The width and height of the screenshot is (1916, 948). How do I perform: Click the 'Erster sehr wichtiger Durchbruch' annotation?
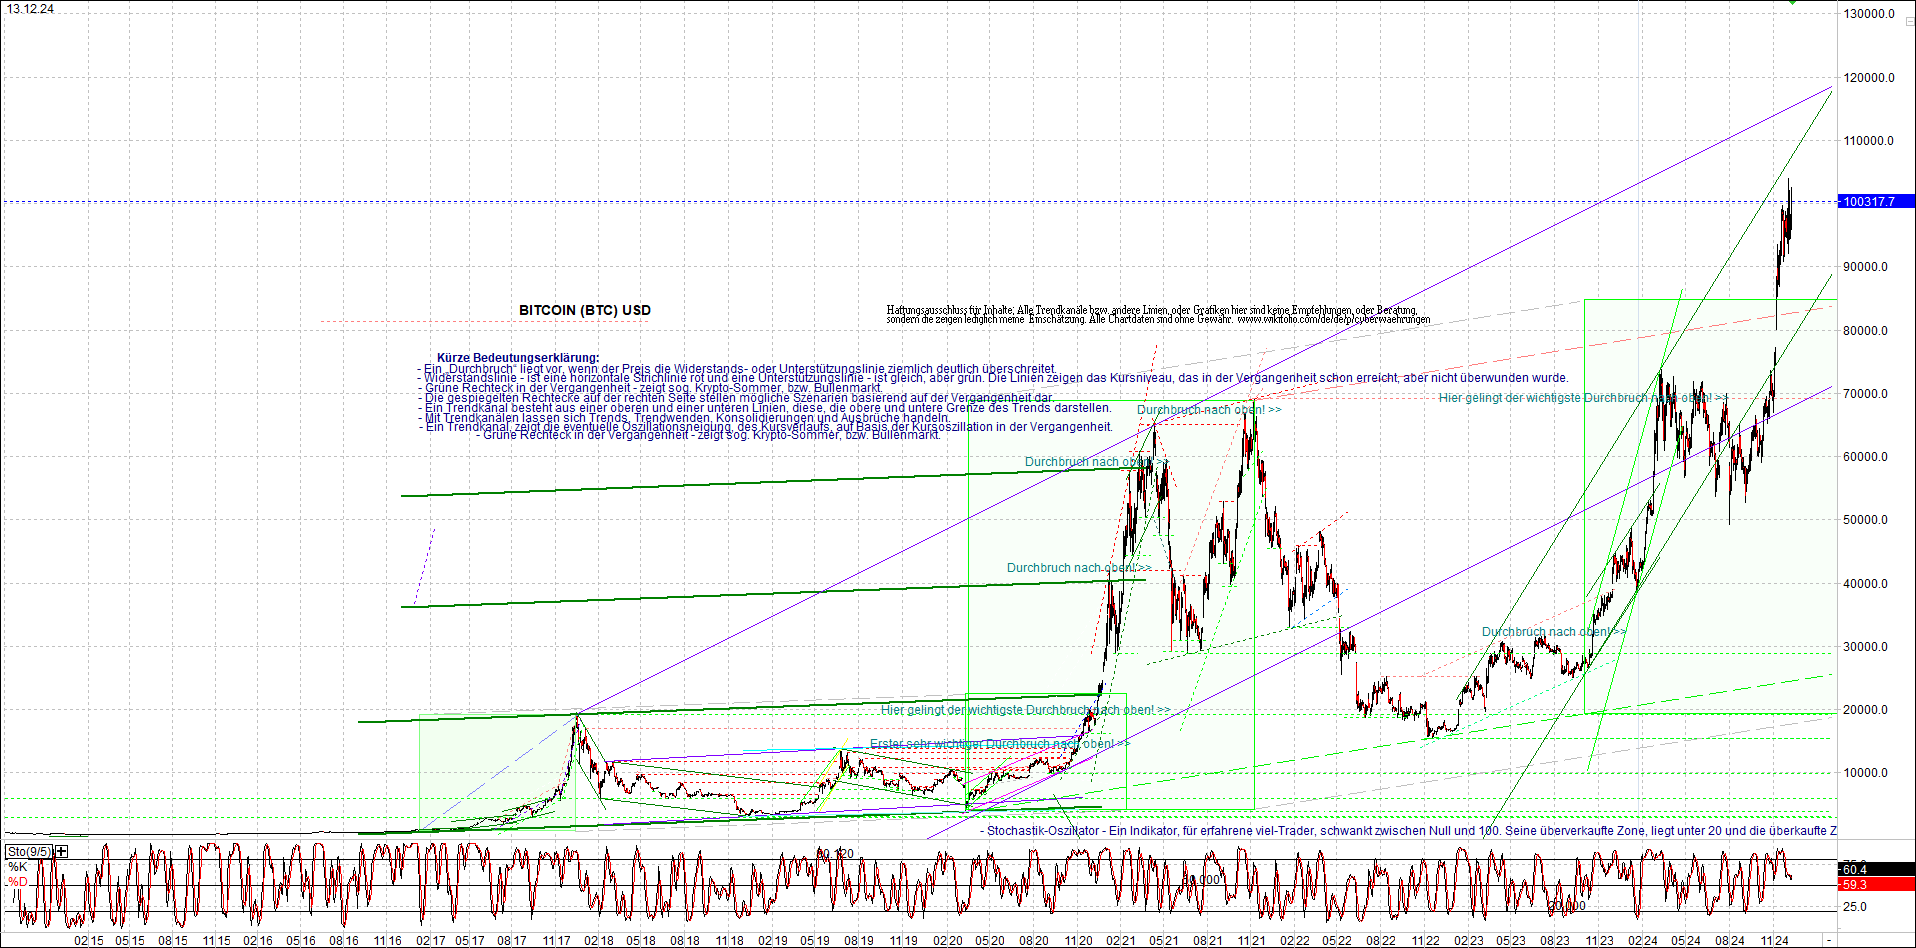(x=1000, y=744)
